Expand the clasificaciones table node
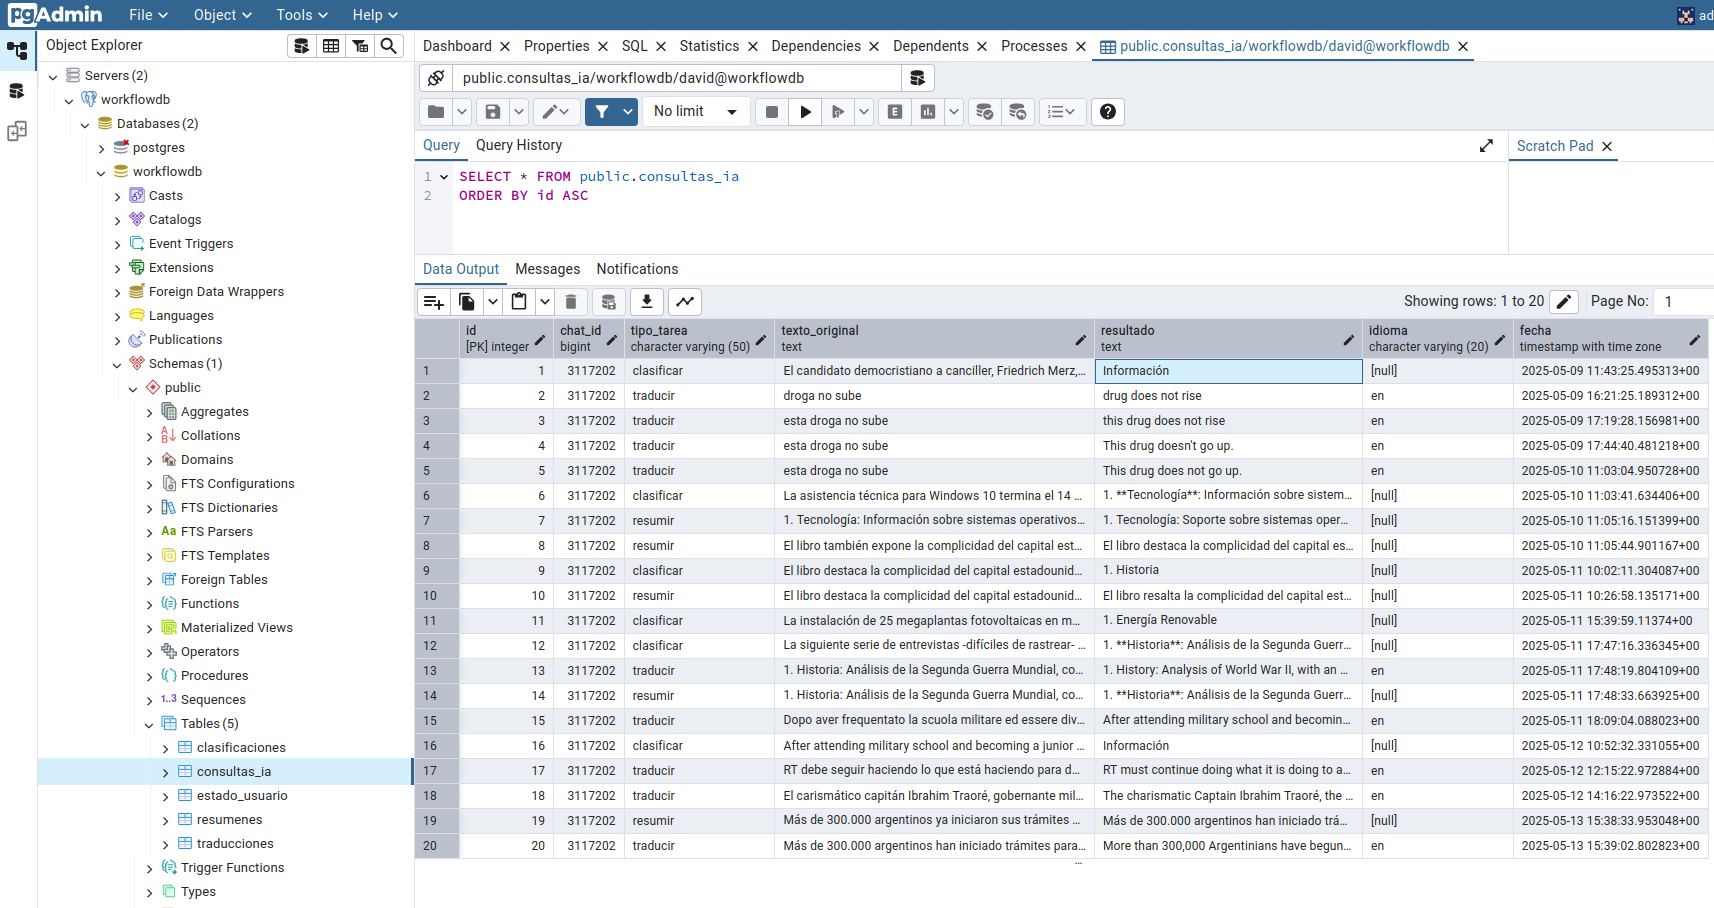The image size is (1714, 908). [x=165, y=748]
